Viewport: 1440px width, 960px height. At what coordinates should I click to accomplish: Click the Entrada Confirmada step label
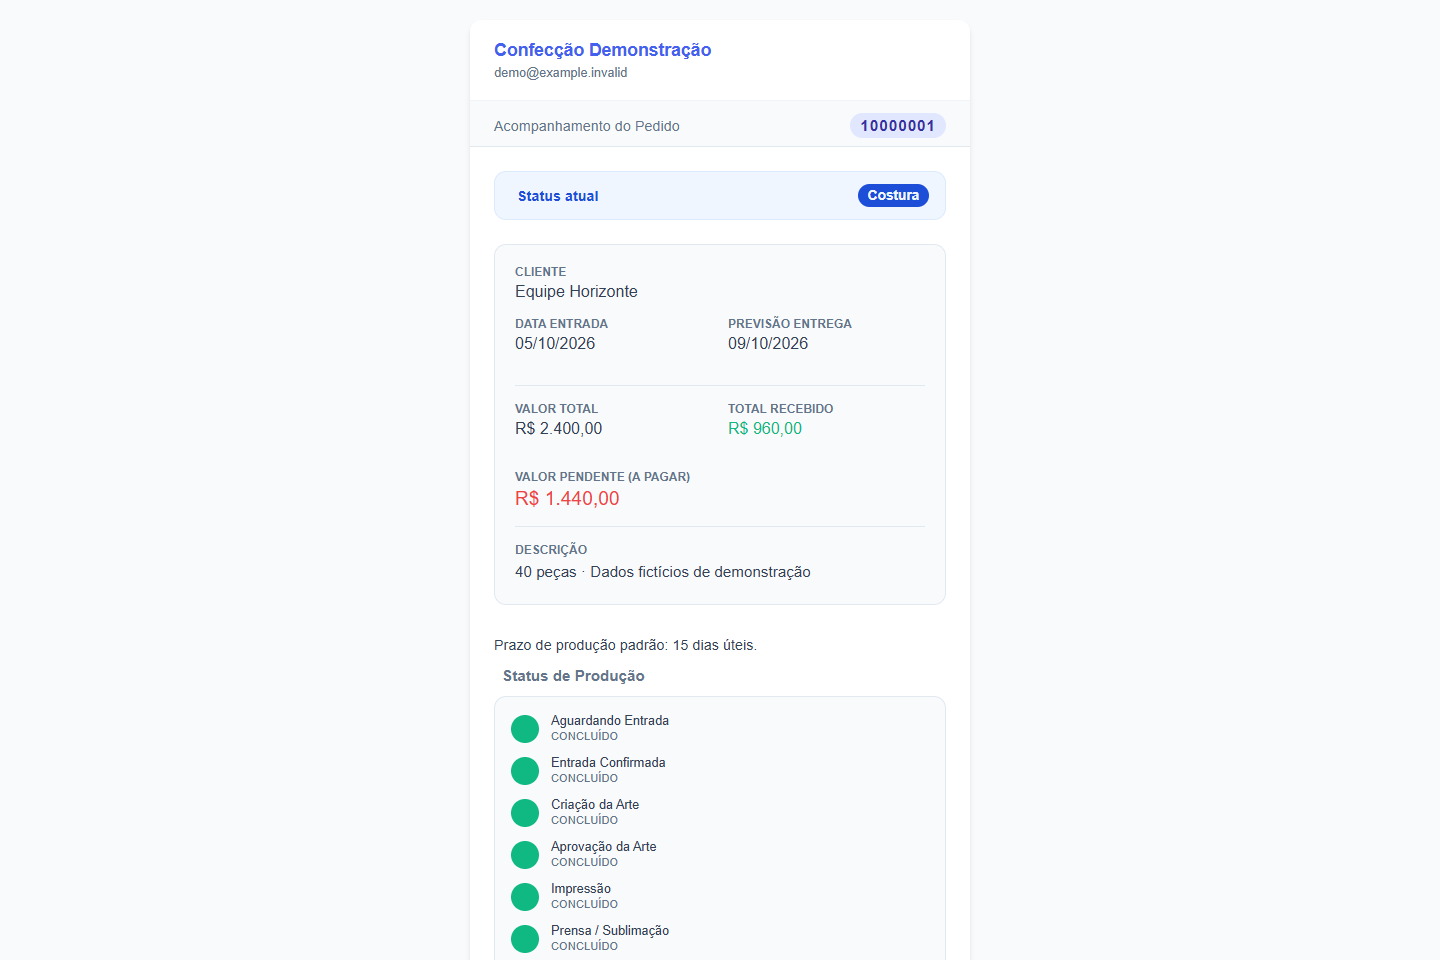pyautogui.click(x=608, y=762)
